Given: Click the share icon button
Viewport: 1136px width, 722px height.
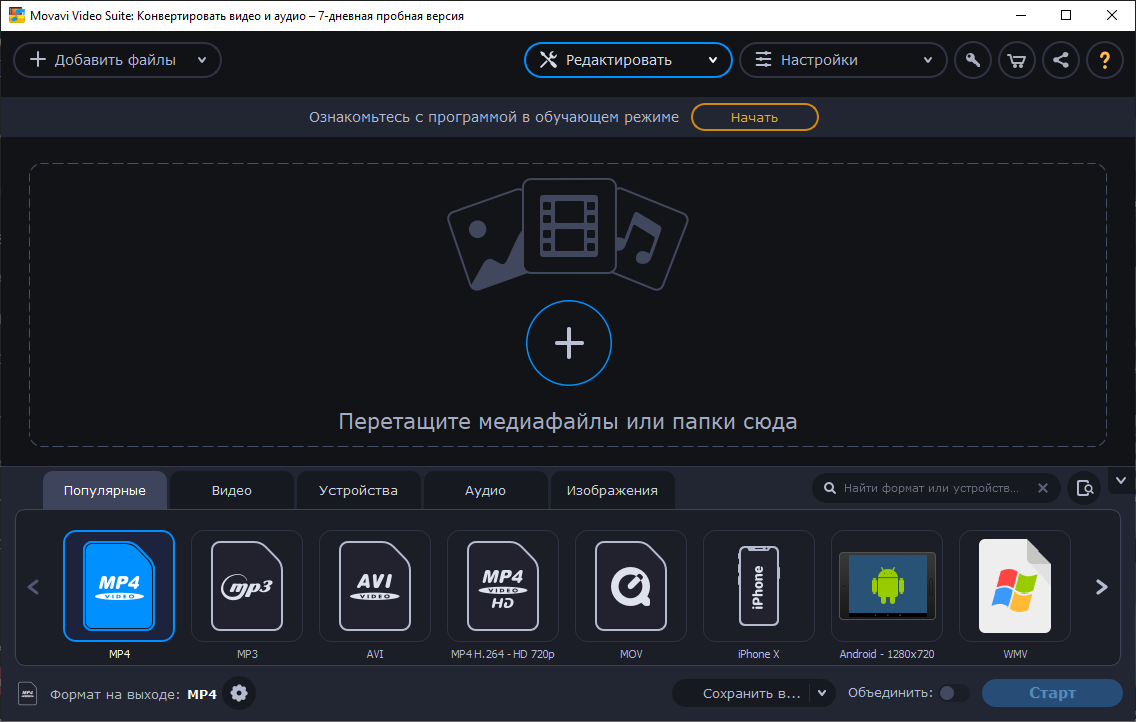Looking at the screenshot, I should pyautogui.click(x=1061, y=60).
